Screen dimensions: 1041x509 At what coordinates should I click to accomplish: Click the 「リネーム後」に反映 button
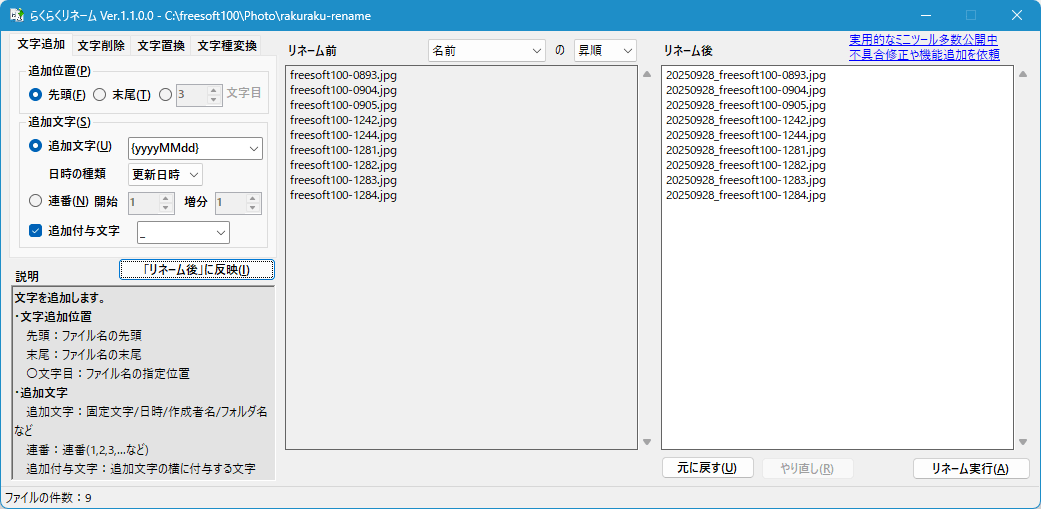pos(196,269)
